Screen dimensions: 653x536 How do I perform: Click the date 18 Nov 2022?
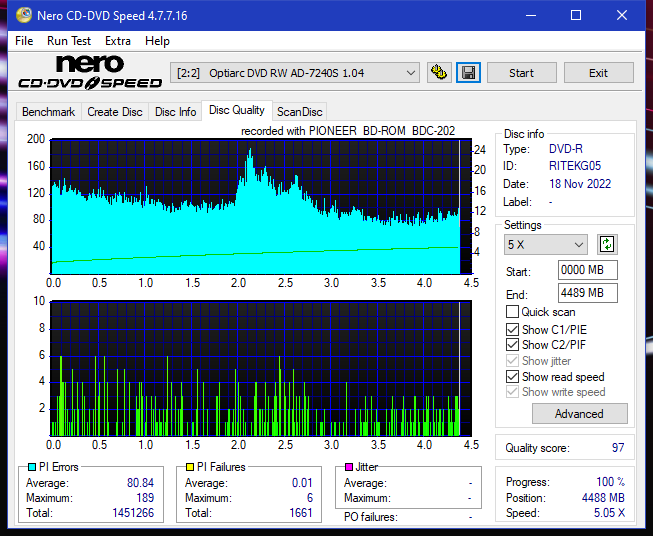pyautogui.click(x=580, y=184)
